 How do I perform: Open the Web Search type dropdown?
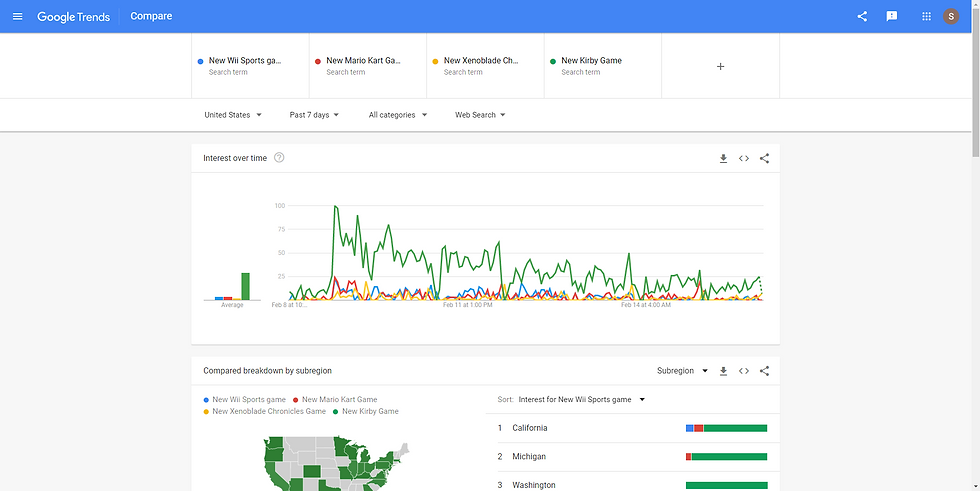click(x=480, y=115)
